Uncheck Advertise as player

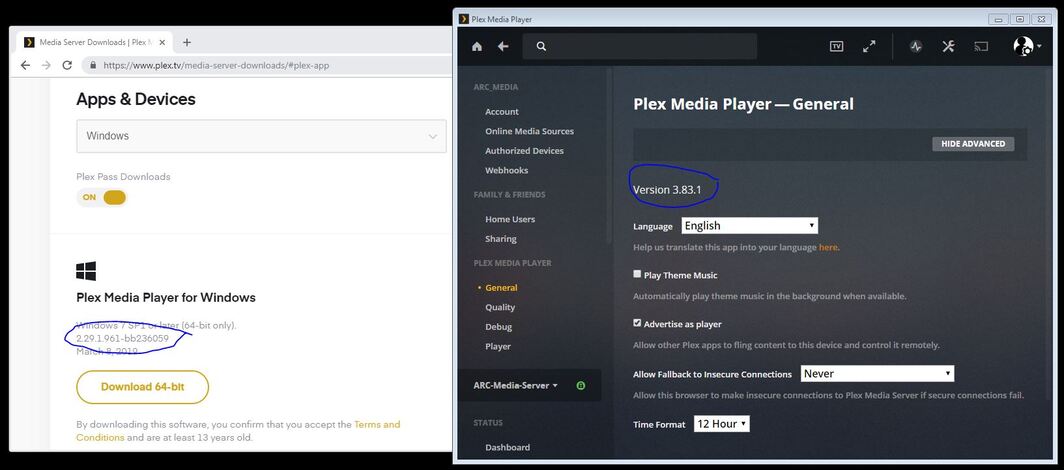636,323
